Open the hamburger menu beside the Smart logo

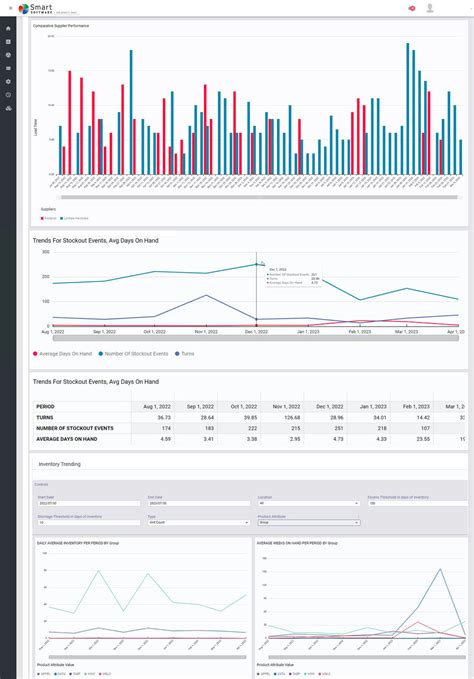pos(11,8)
